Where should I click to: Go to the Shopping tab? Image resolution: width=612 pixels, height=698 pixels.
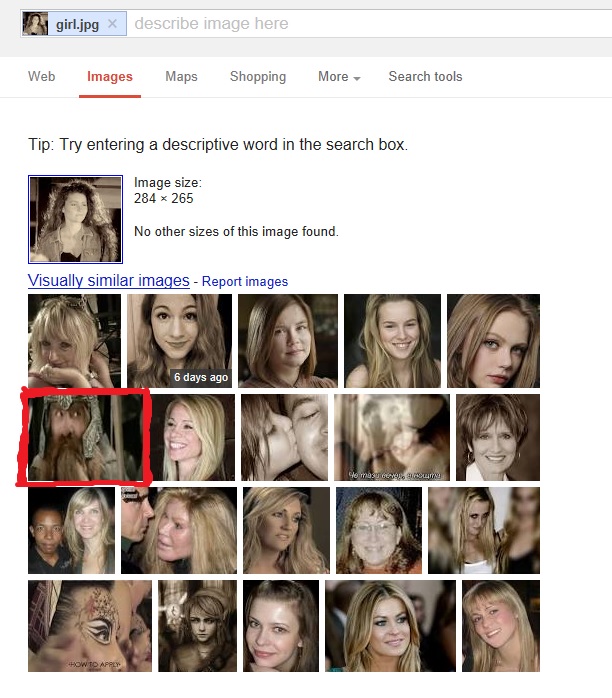[258, 76]
